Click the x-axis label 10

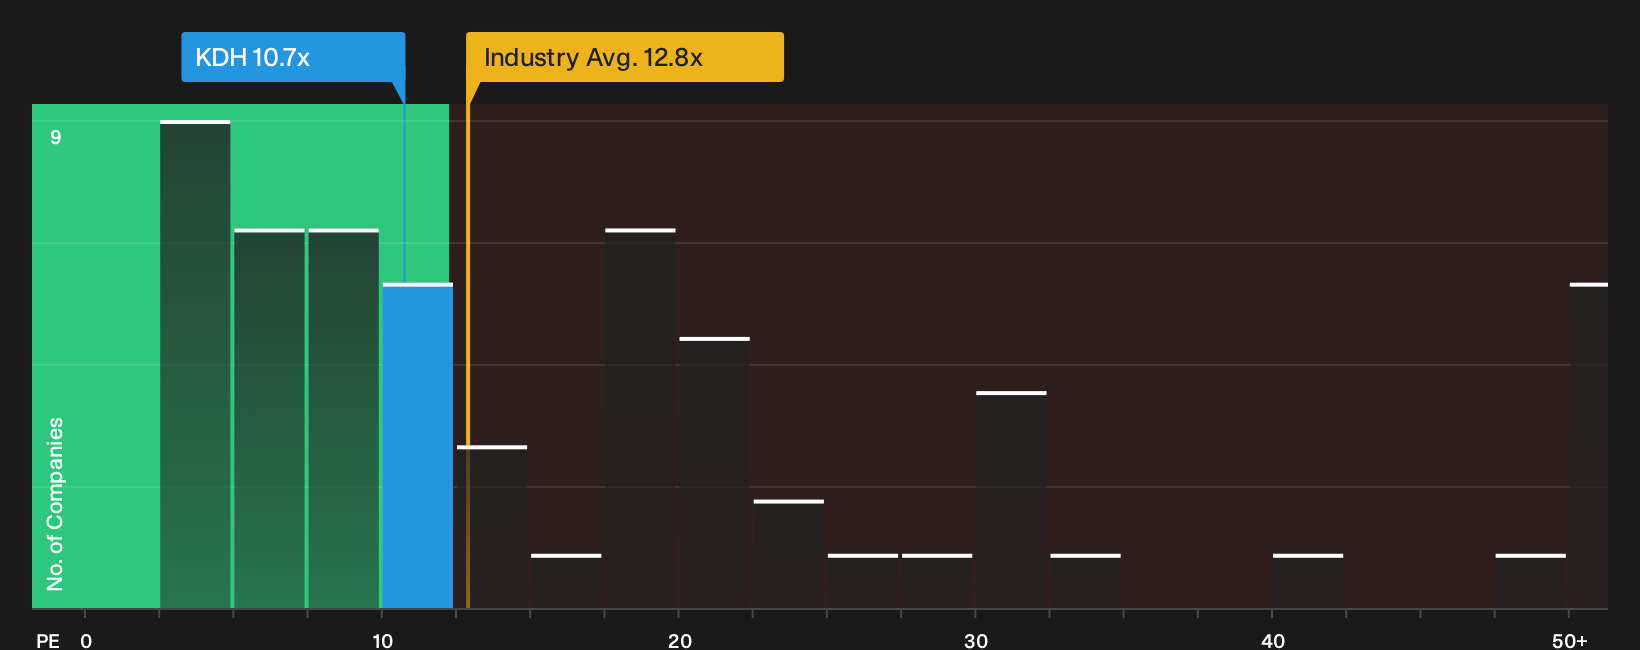[383, 640]
